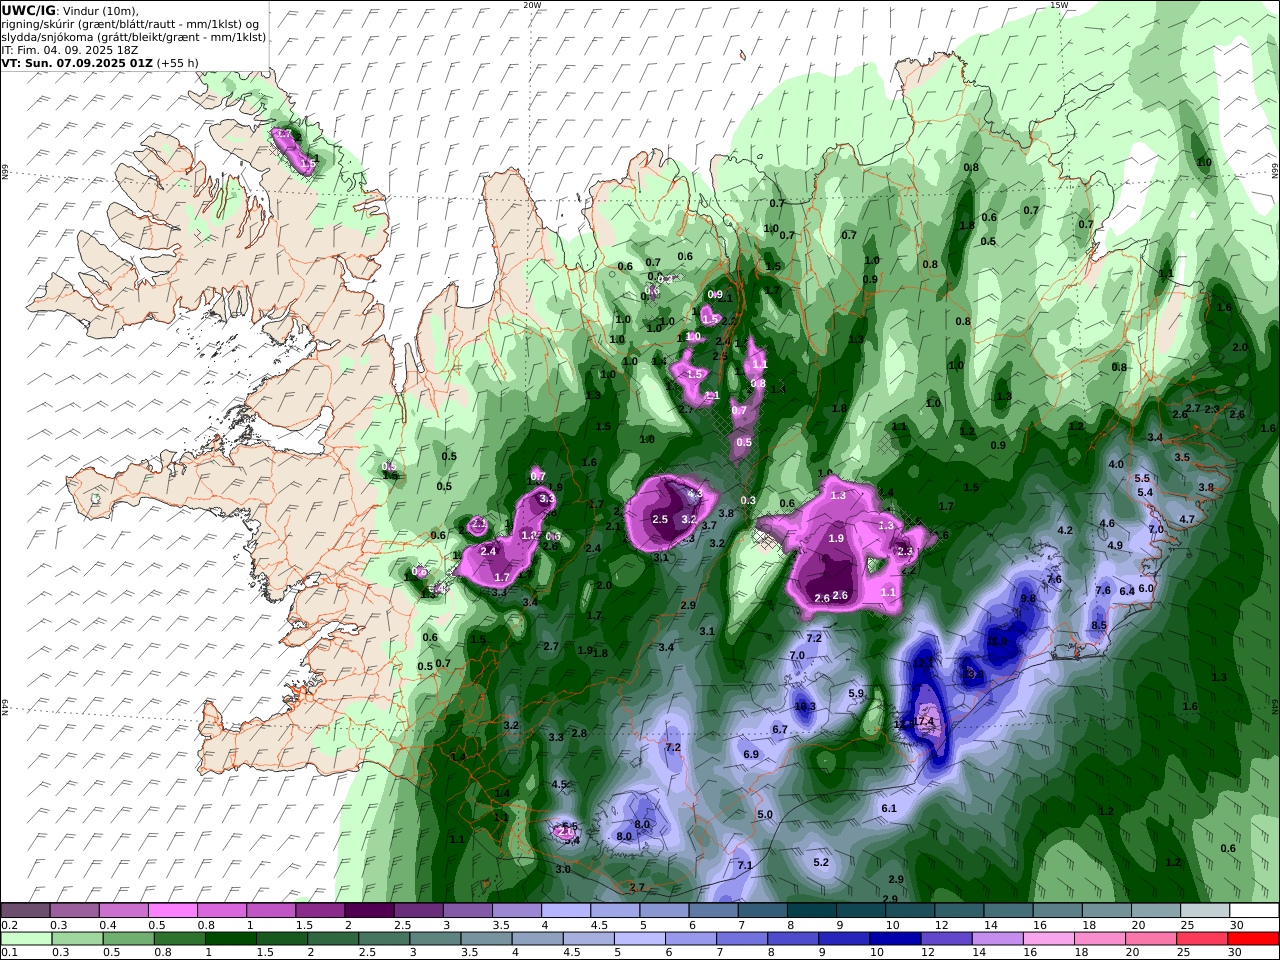Pick the light pink 16 swatch, lower legend
The width and height of the screenshot is (1280, 960).
1049,939
